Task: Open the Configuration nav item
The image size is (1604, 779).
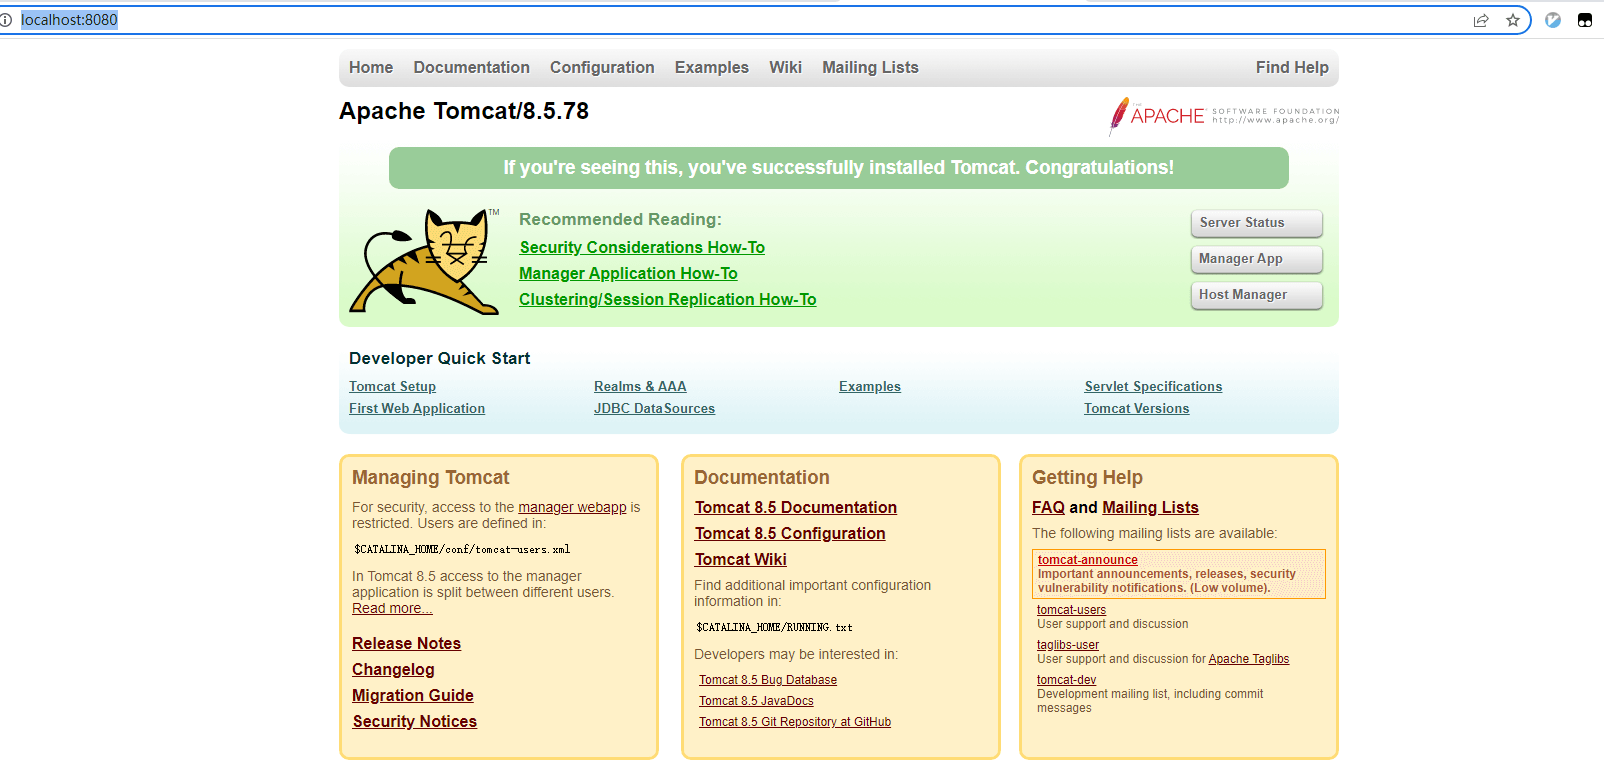Action: 602,67
